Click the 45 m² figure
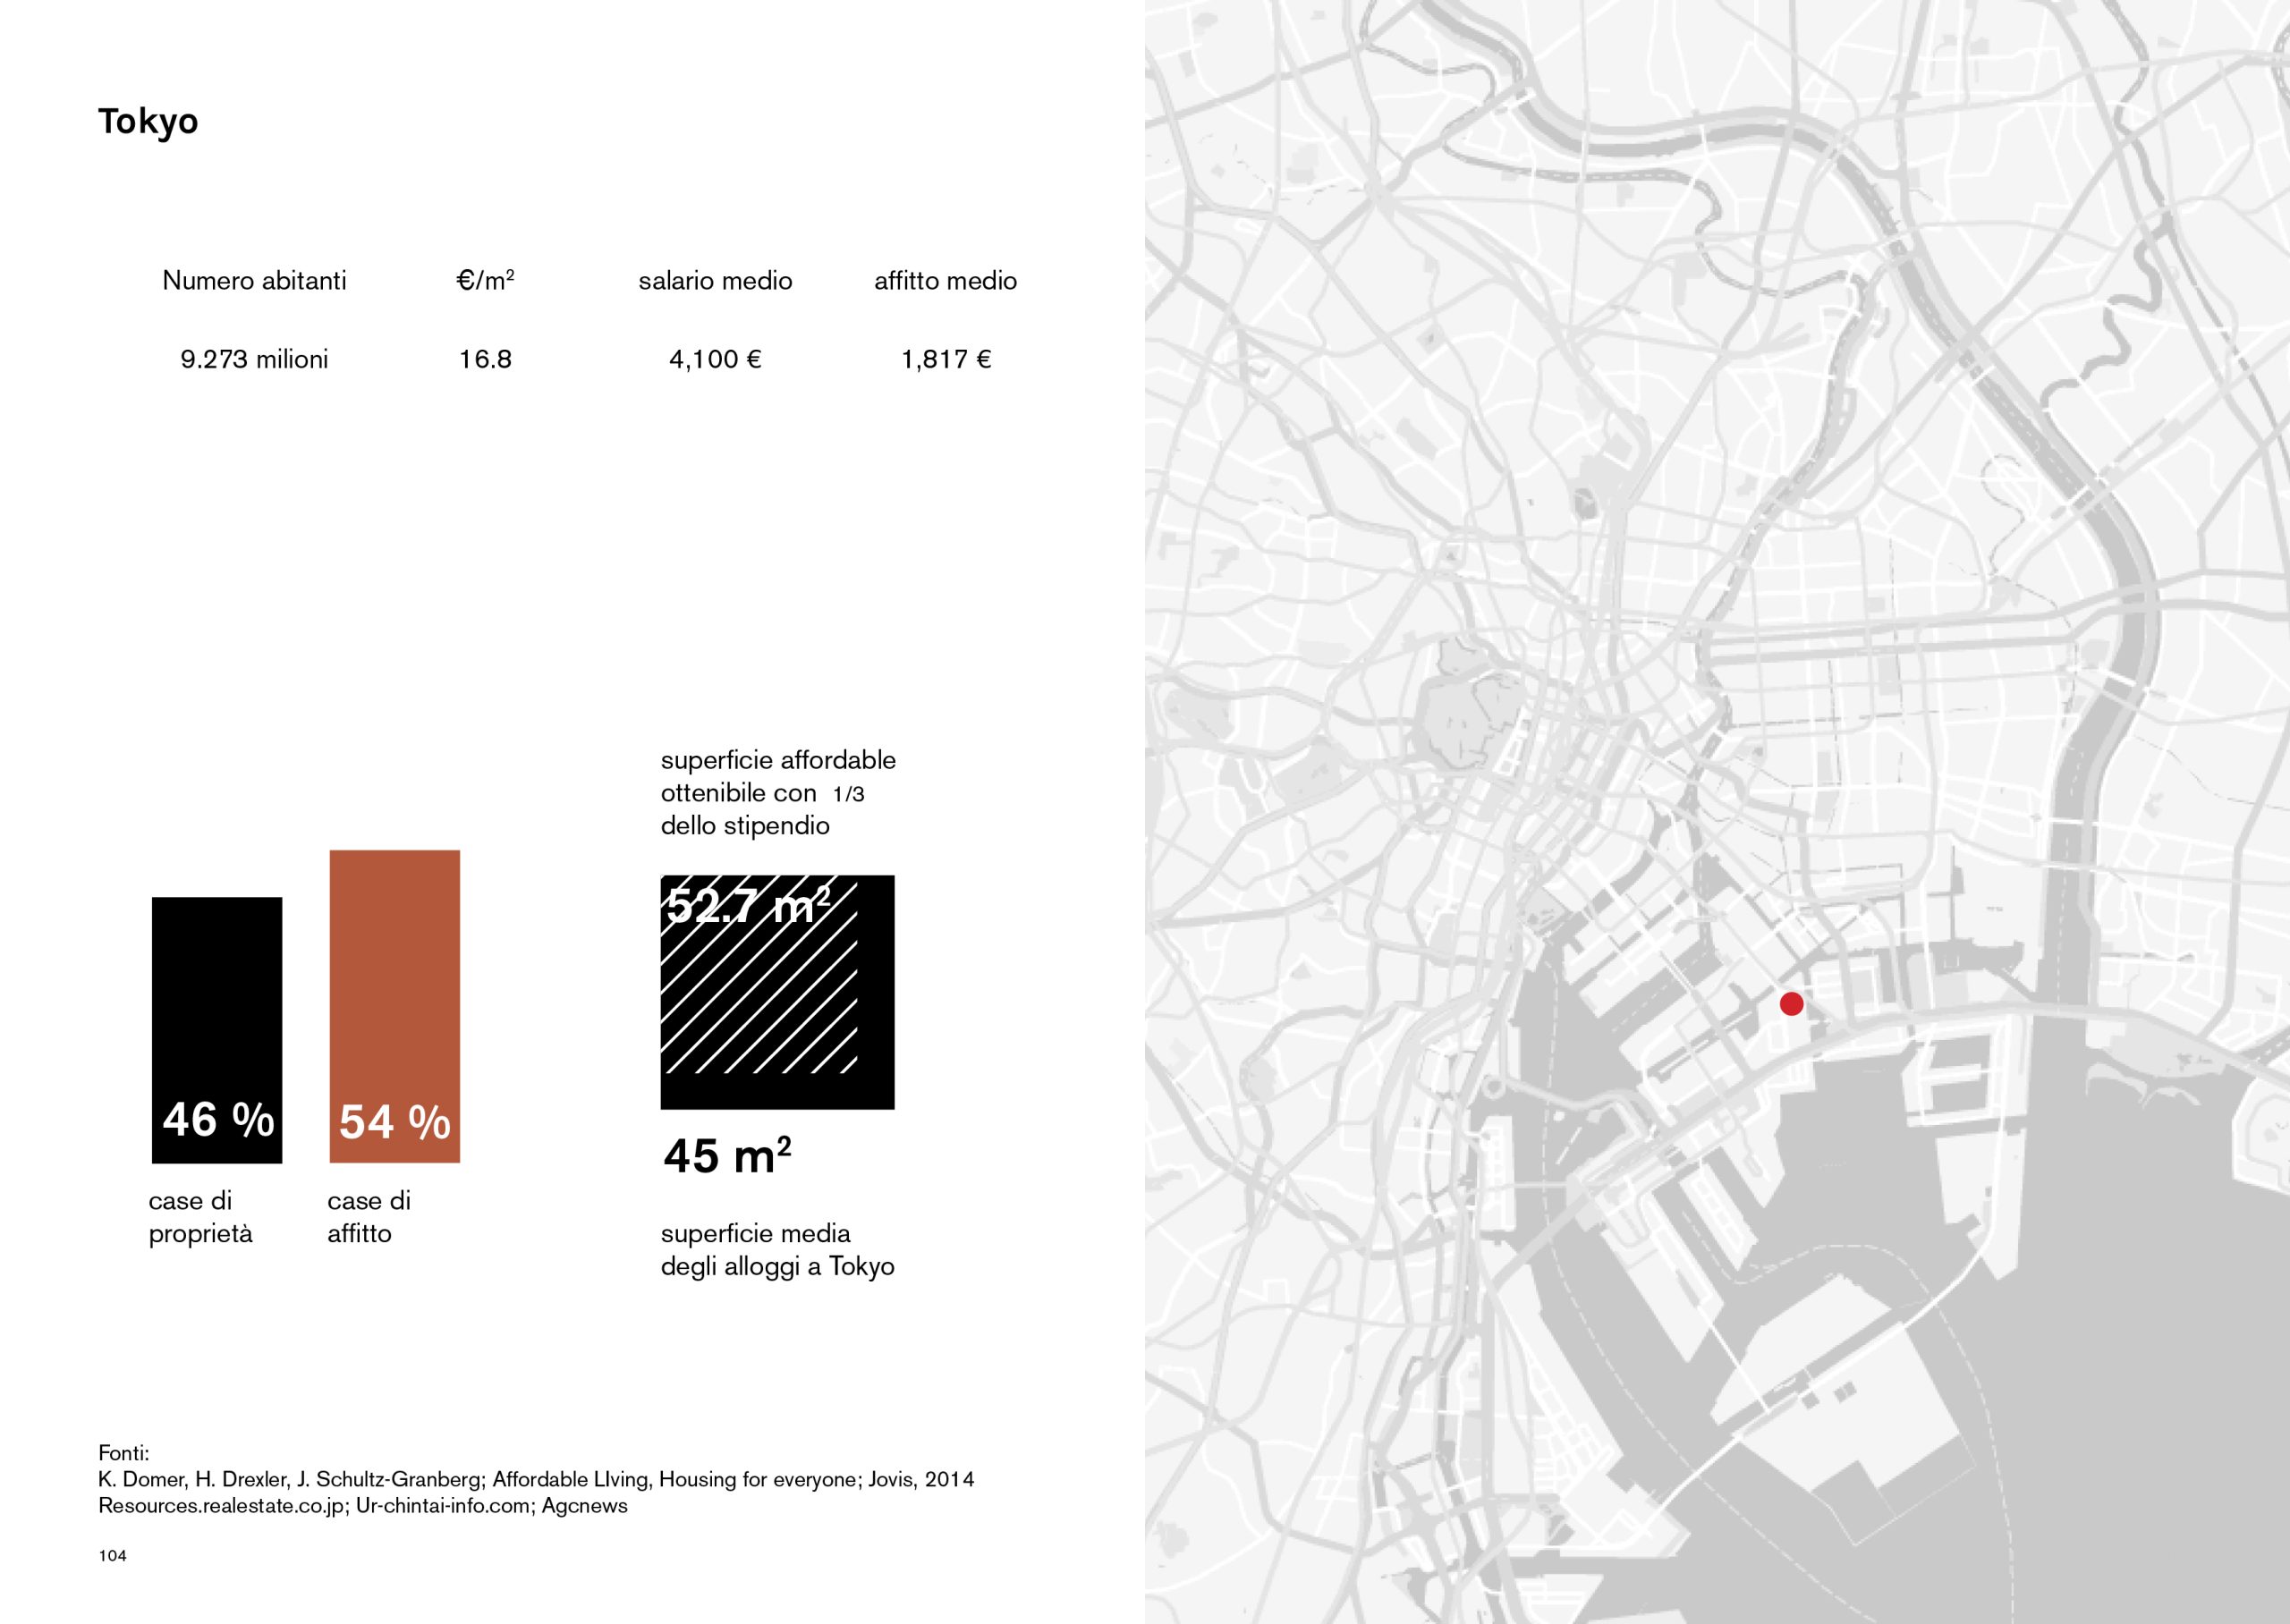 pos(727,1156)
